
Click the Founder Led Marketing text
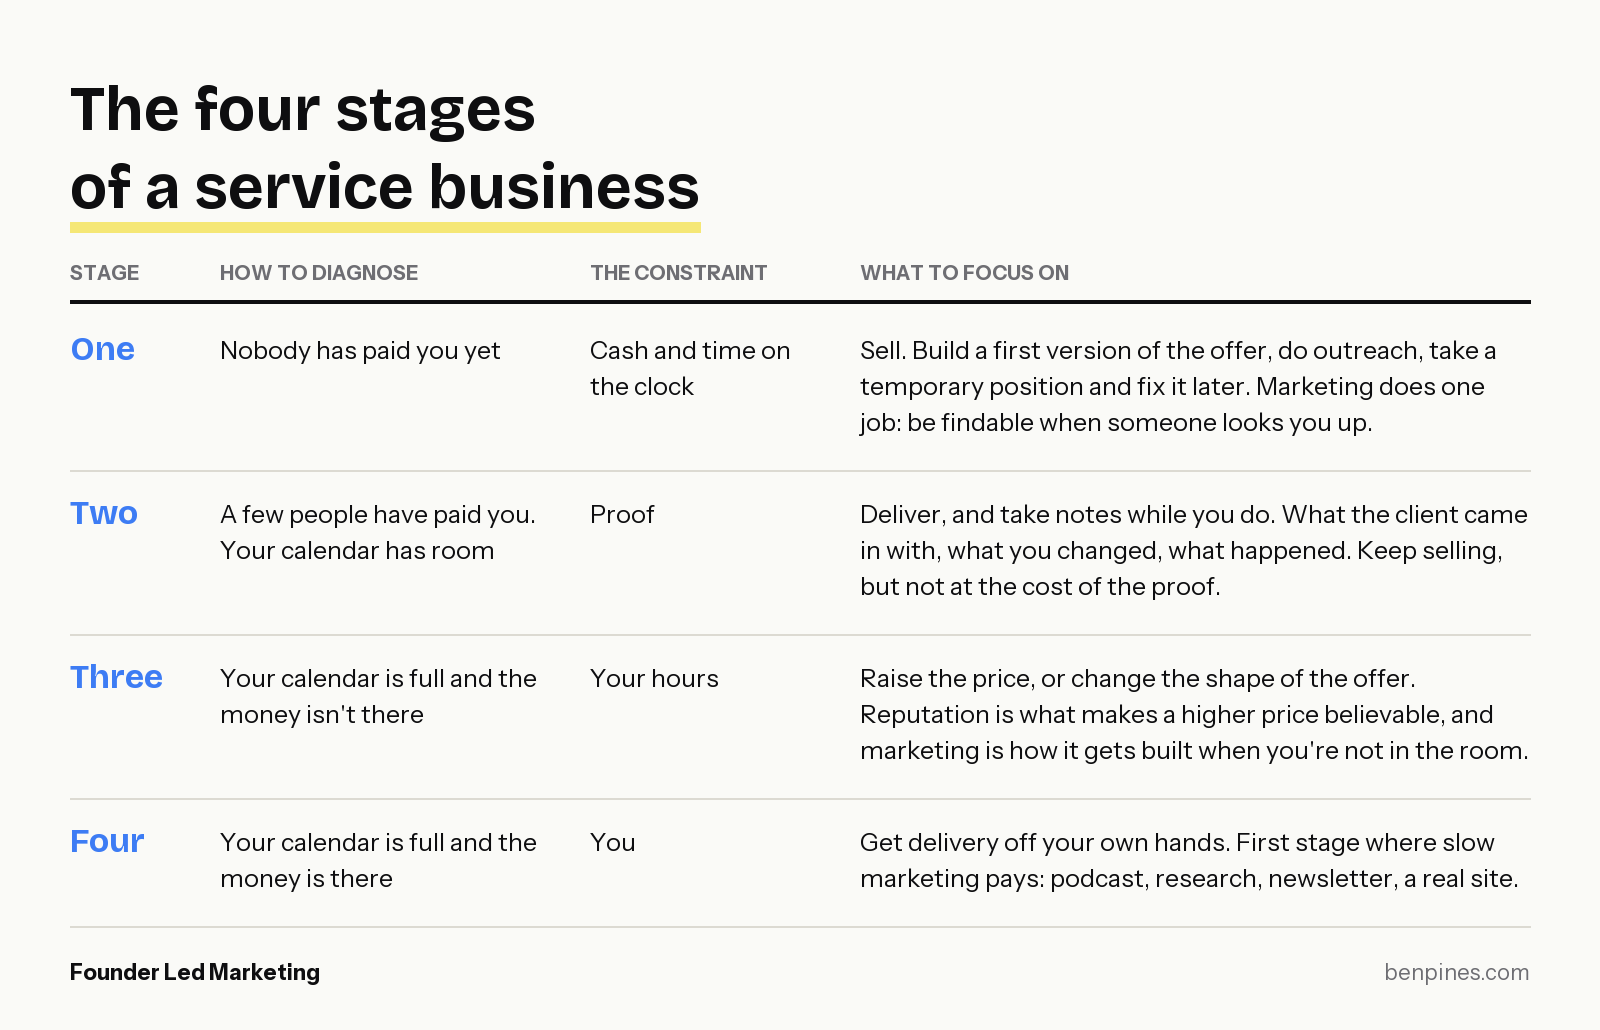[195, 972]
